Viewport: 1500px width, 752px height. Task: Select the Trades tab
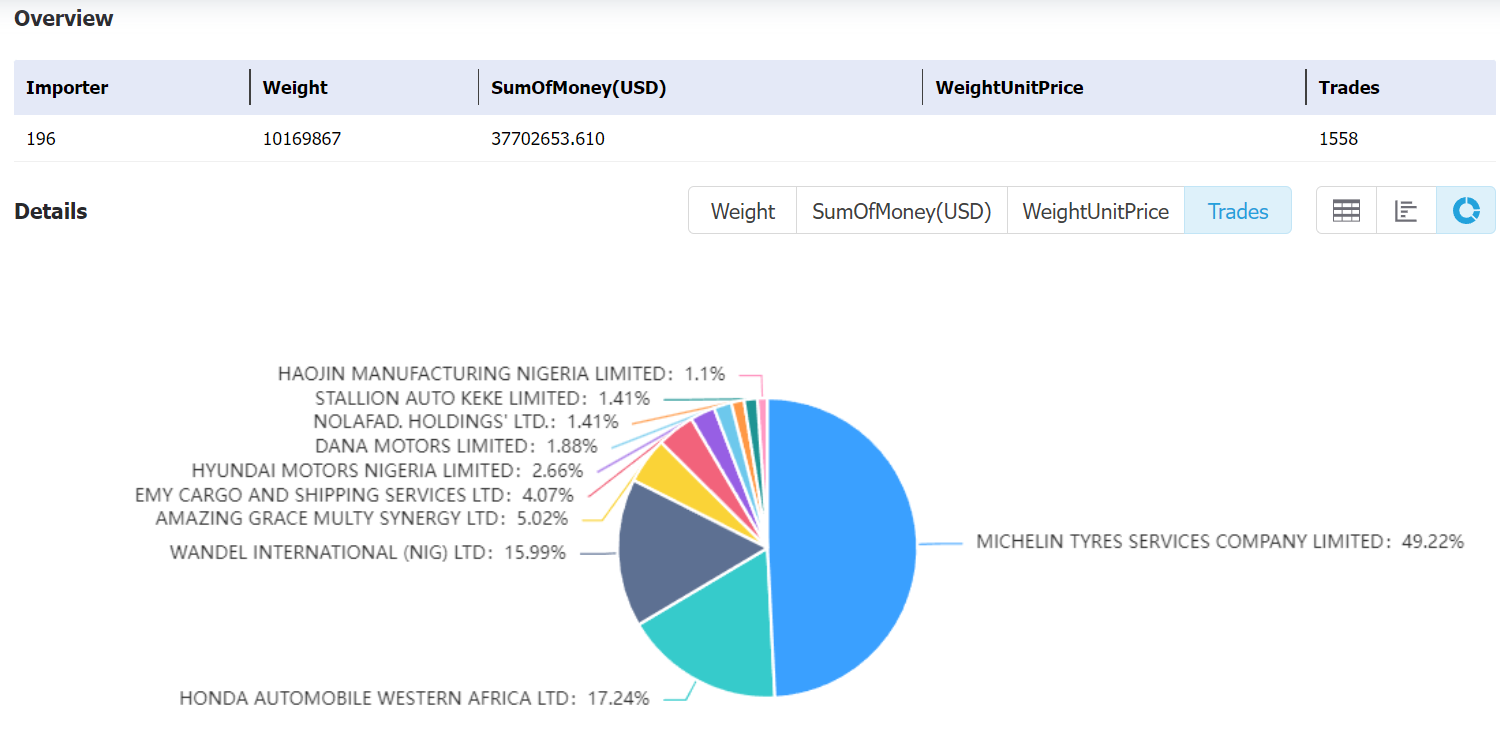(1237, 211)
